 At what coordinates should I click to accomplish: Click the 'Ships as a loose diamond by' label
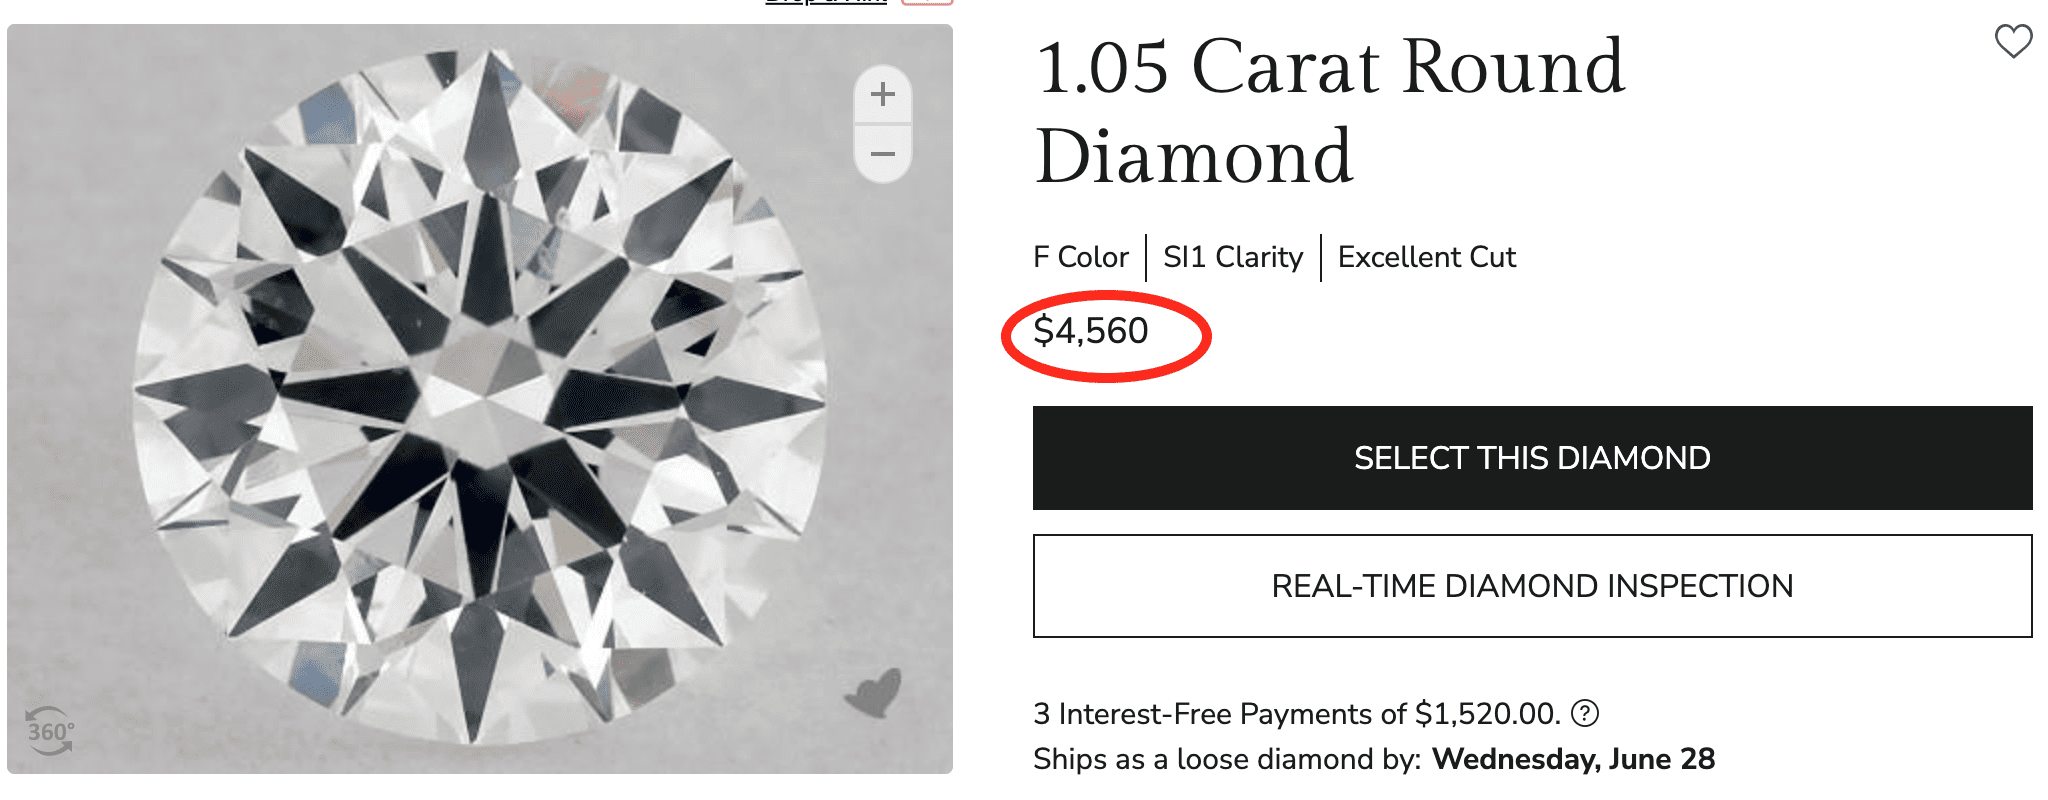coord(1226,759)
